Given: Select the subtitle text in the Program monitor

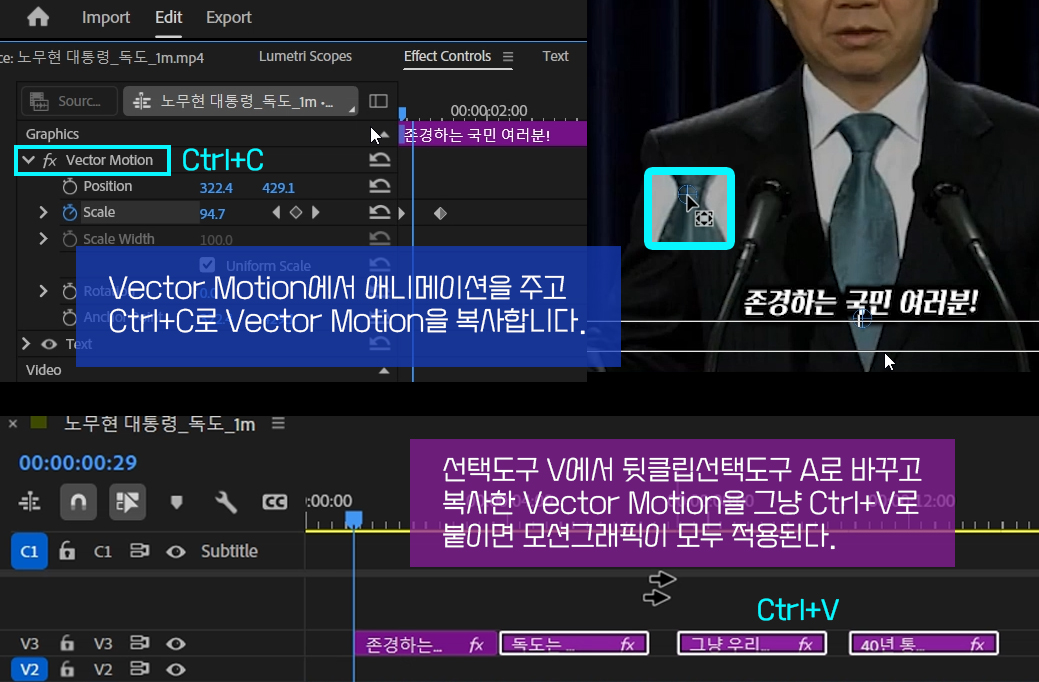Looking at the screenshot, I should click(859, 303).
